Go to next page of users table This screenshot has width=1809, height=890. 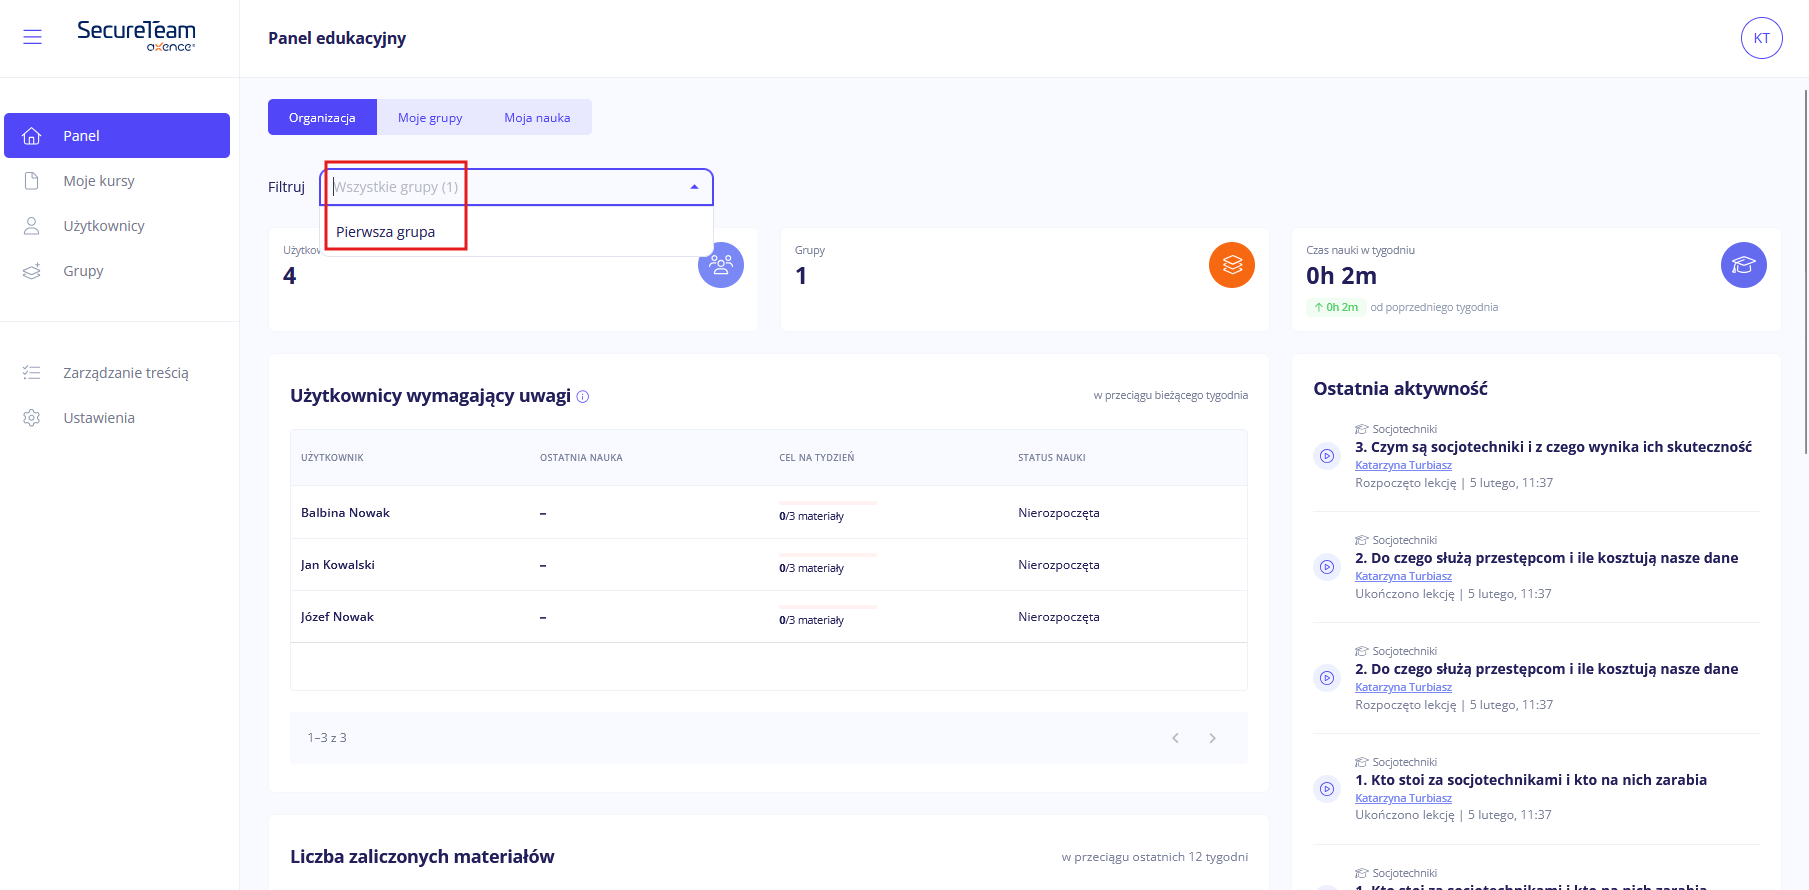pyautogui.click(x=1212, y=738)
